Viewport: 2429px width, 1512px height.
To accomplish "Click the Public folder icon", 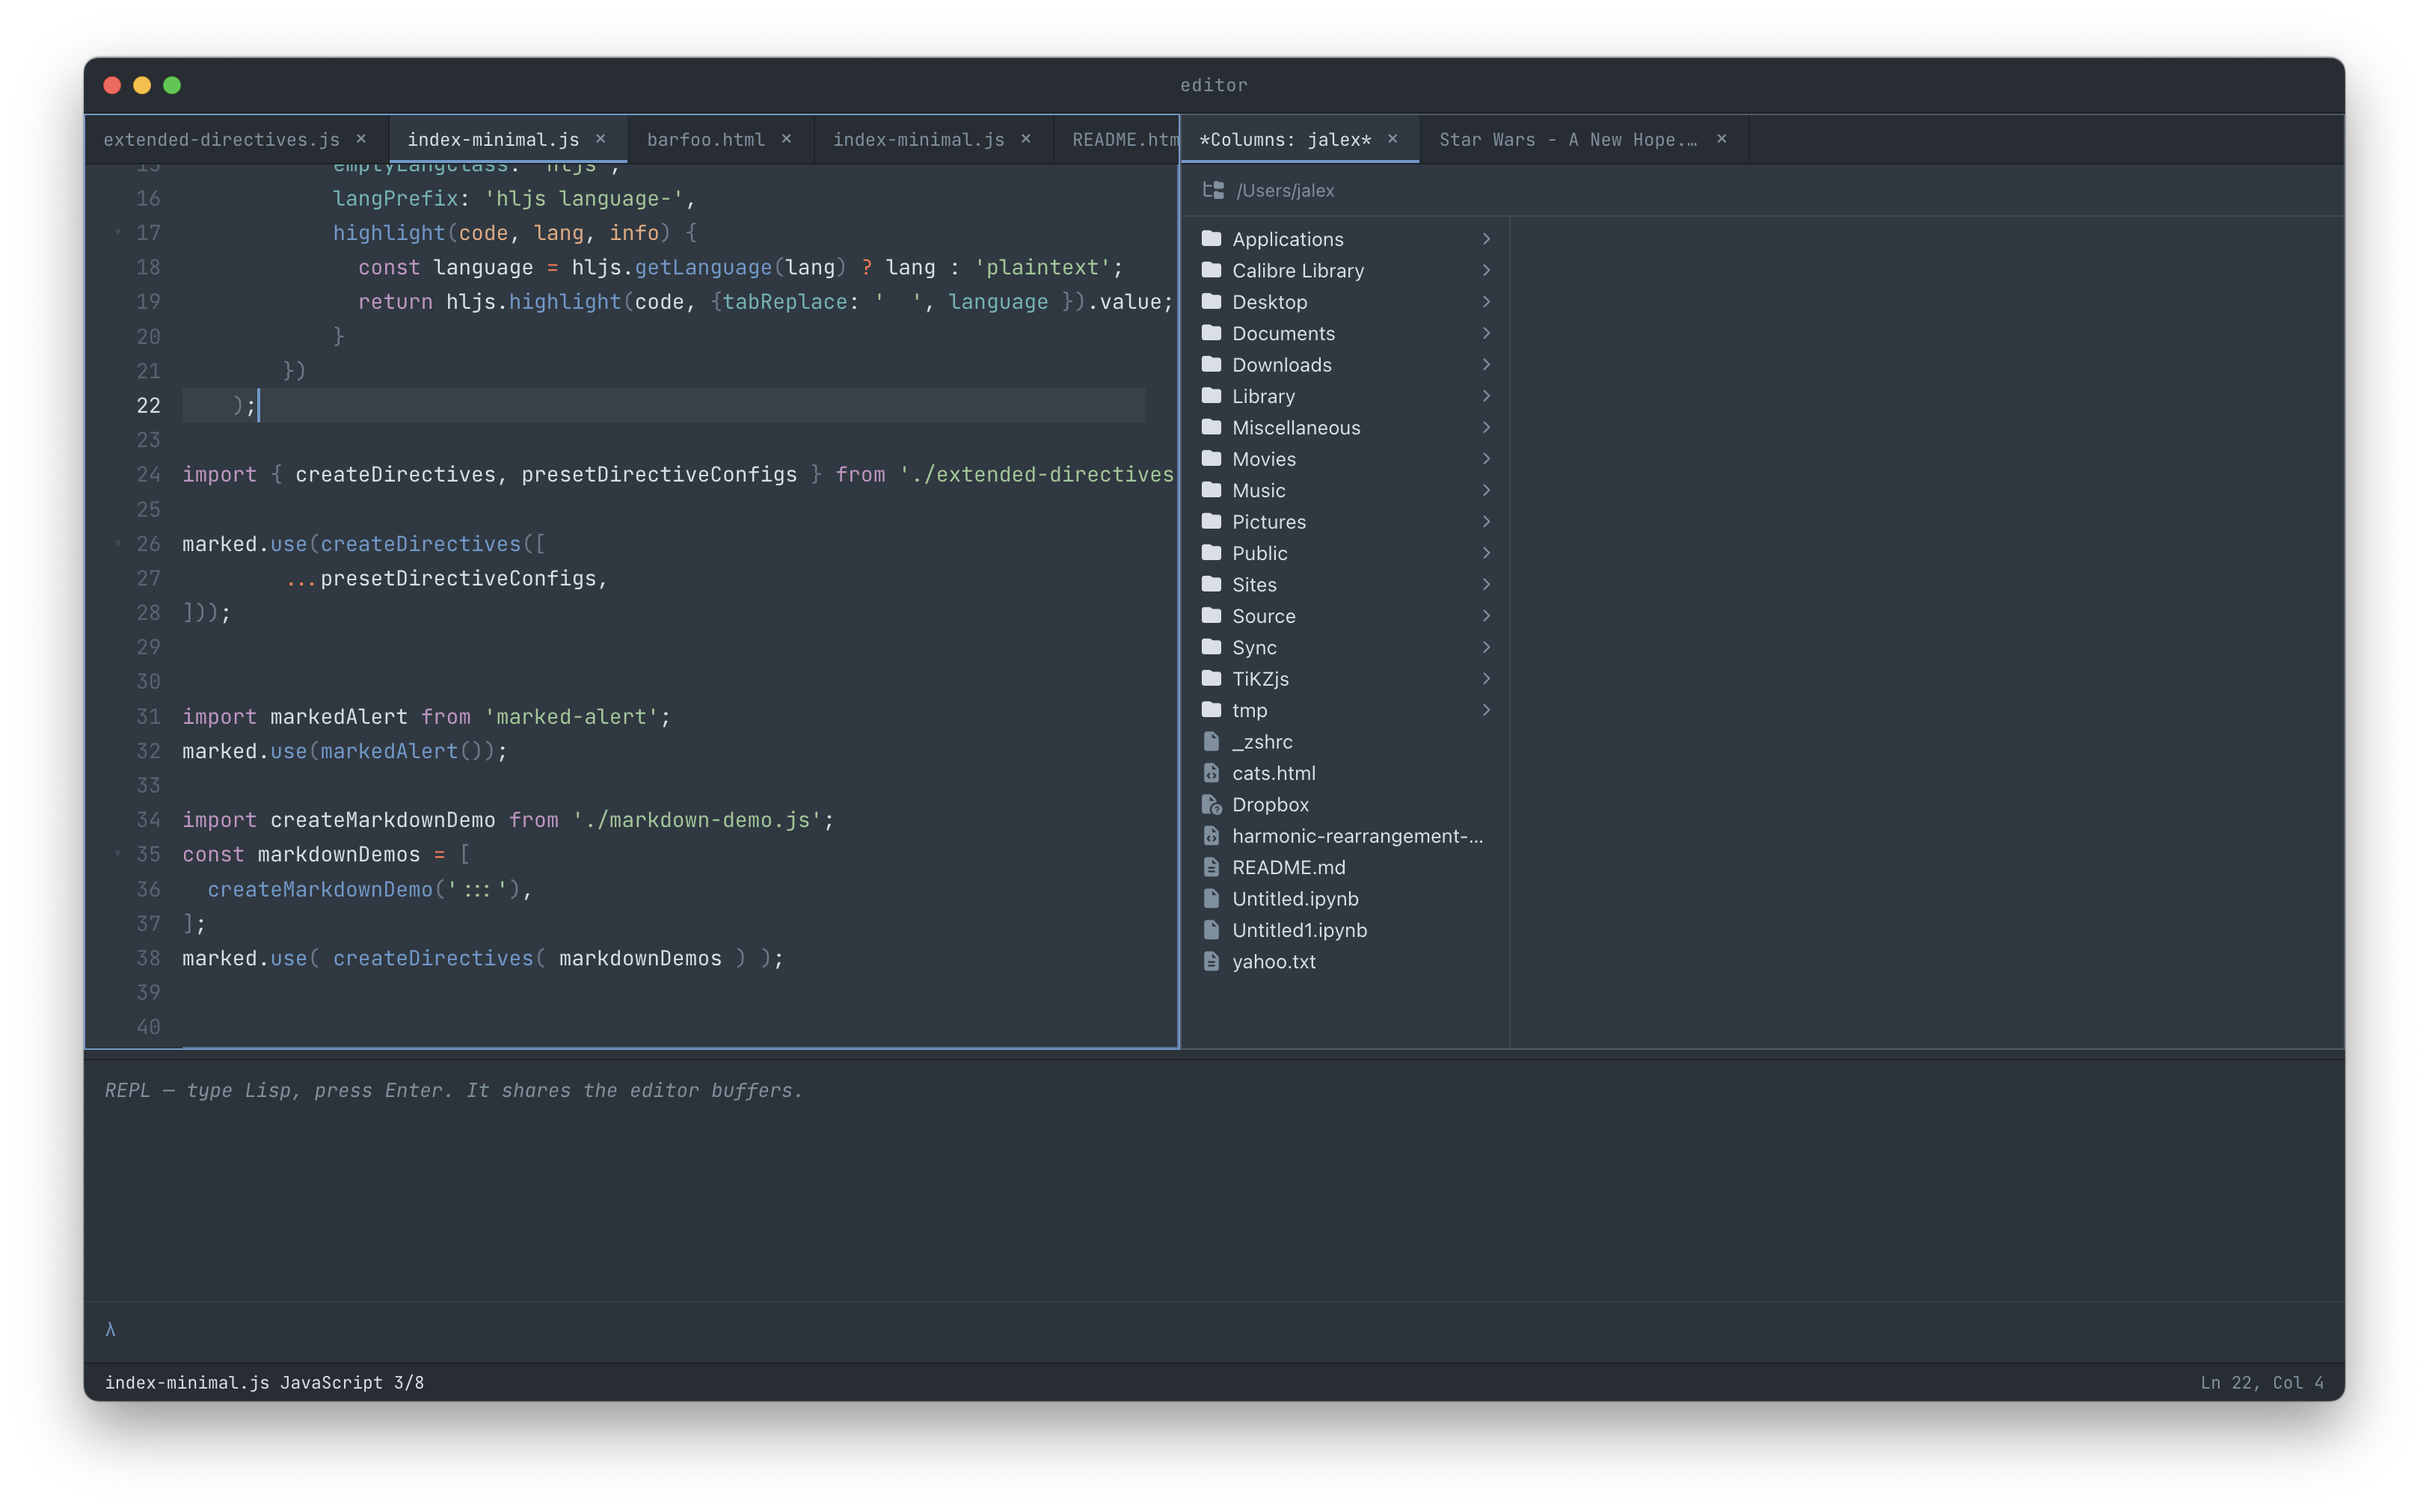I will pos(1211,552).
